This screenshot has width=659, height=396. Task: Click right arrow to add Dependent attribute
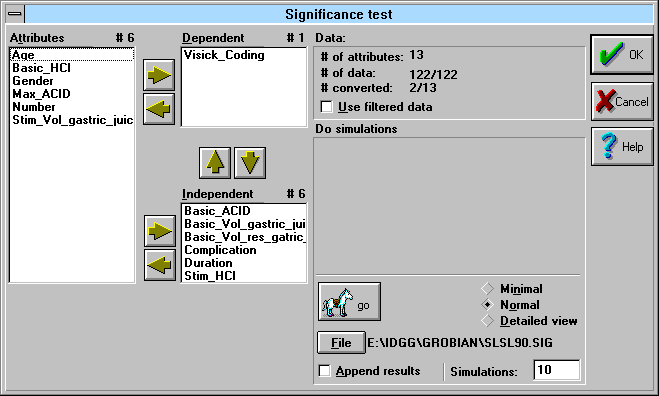pos(159,75)
